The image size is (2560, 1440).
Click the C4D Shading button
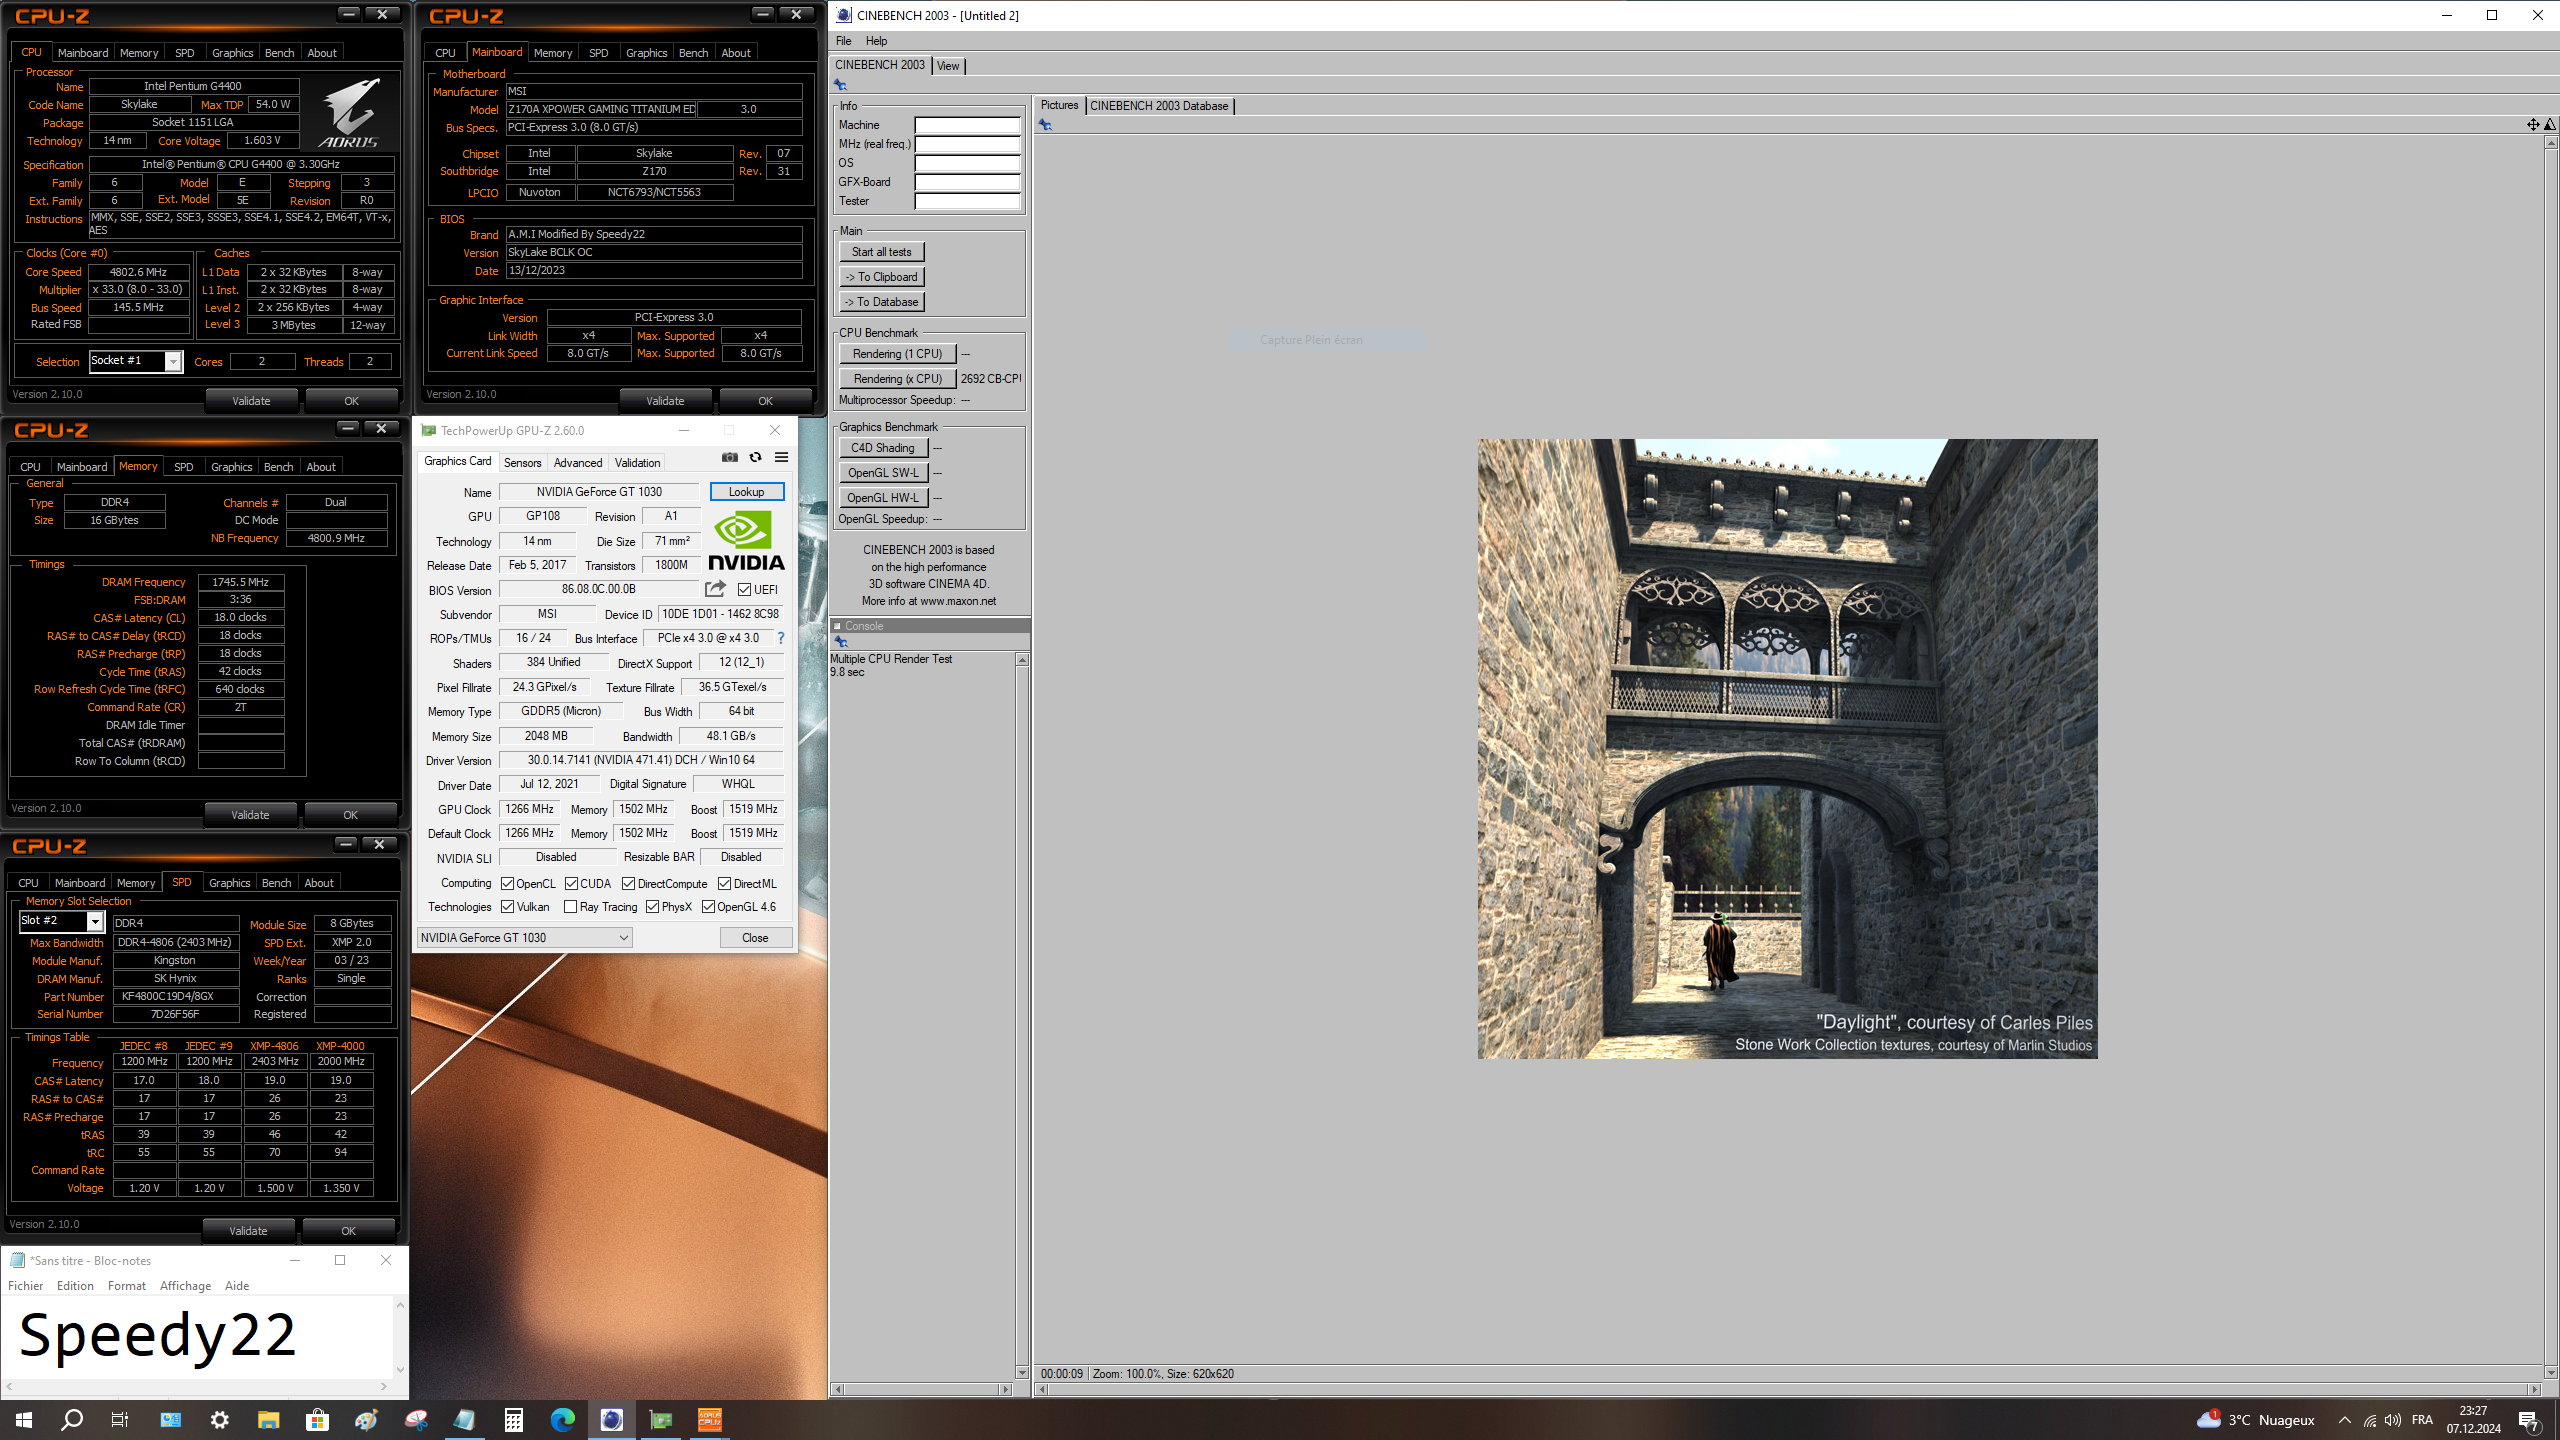(x=883, y=448)
